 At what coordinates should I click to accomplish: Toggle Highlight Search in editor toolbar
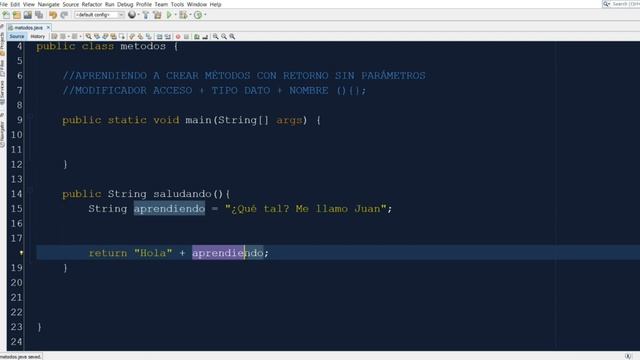(113, 37)
